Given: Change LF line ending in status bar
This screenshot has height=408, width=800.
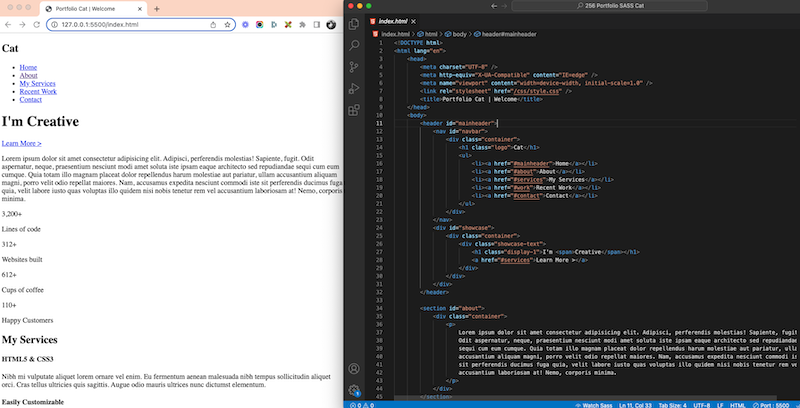Looking at the screenshot, I should pyautogui.click(x=720, y=405).
